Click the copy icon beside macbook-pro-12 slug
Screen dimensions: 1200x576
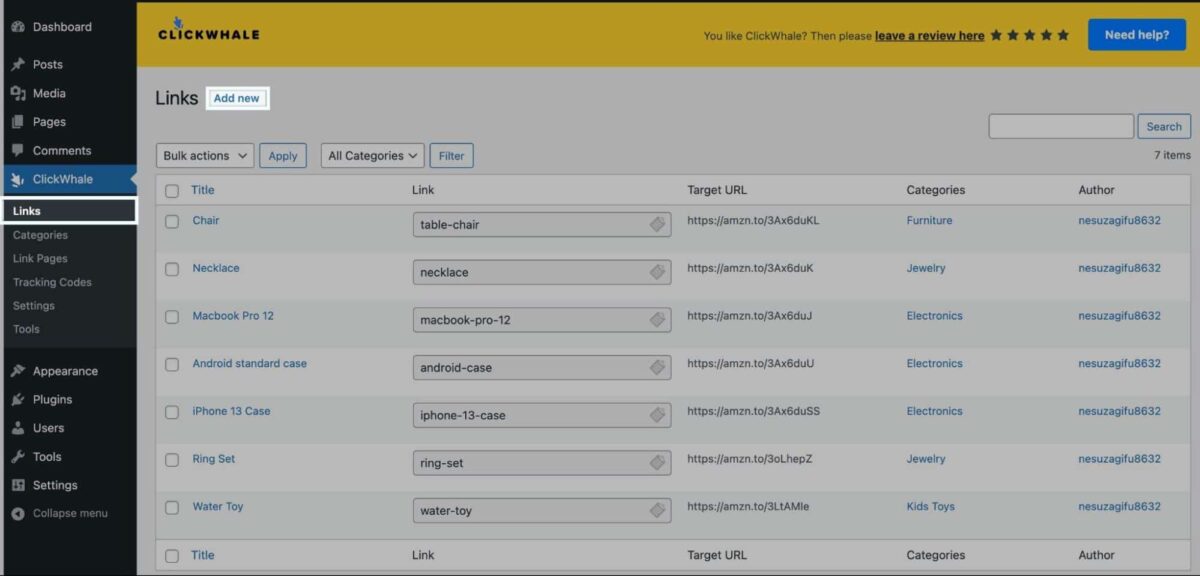pyautogui.click(x=657, y=320)
